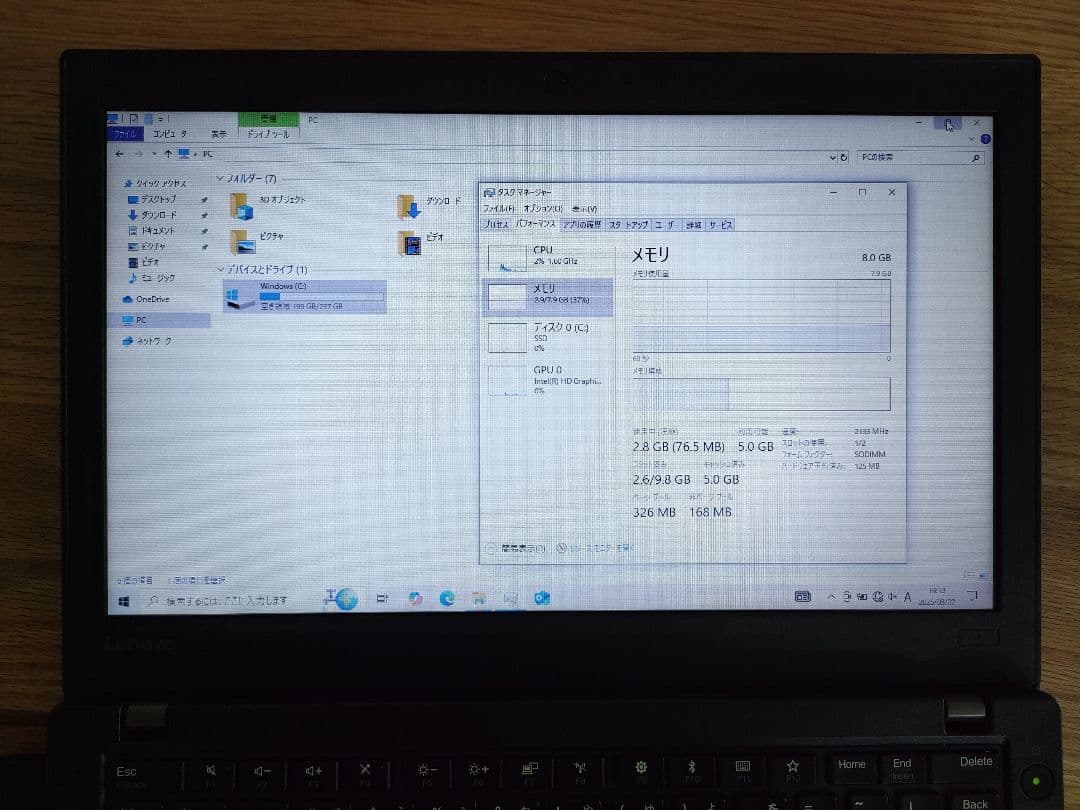Open the ピクチャ folder icon
This screenshot has height=810, width=1080.
point(243,243)
